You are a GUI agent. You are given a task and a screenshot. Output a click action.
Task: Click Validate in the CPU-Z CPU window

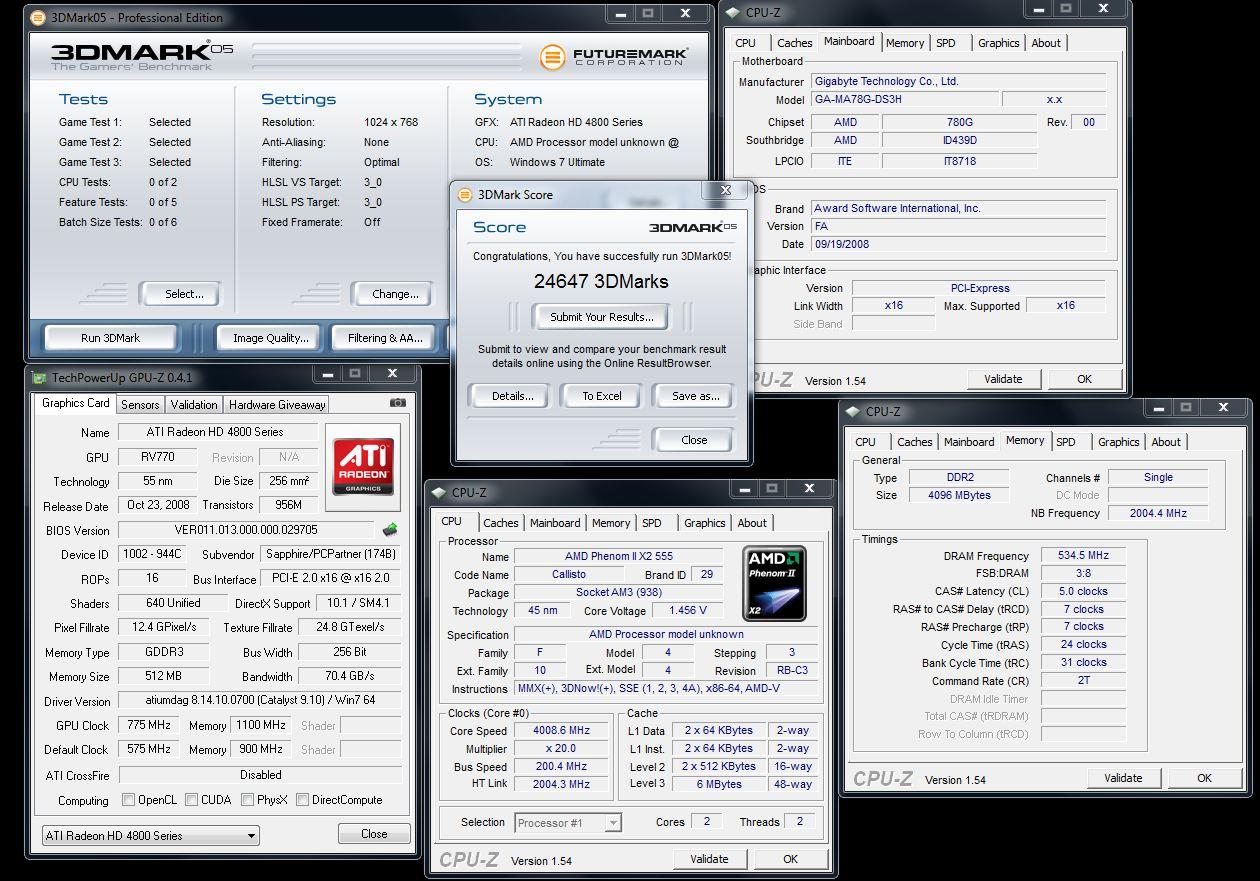click(x=709, y=858)
